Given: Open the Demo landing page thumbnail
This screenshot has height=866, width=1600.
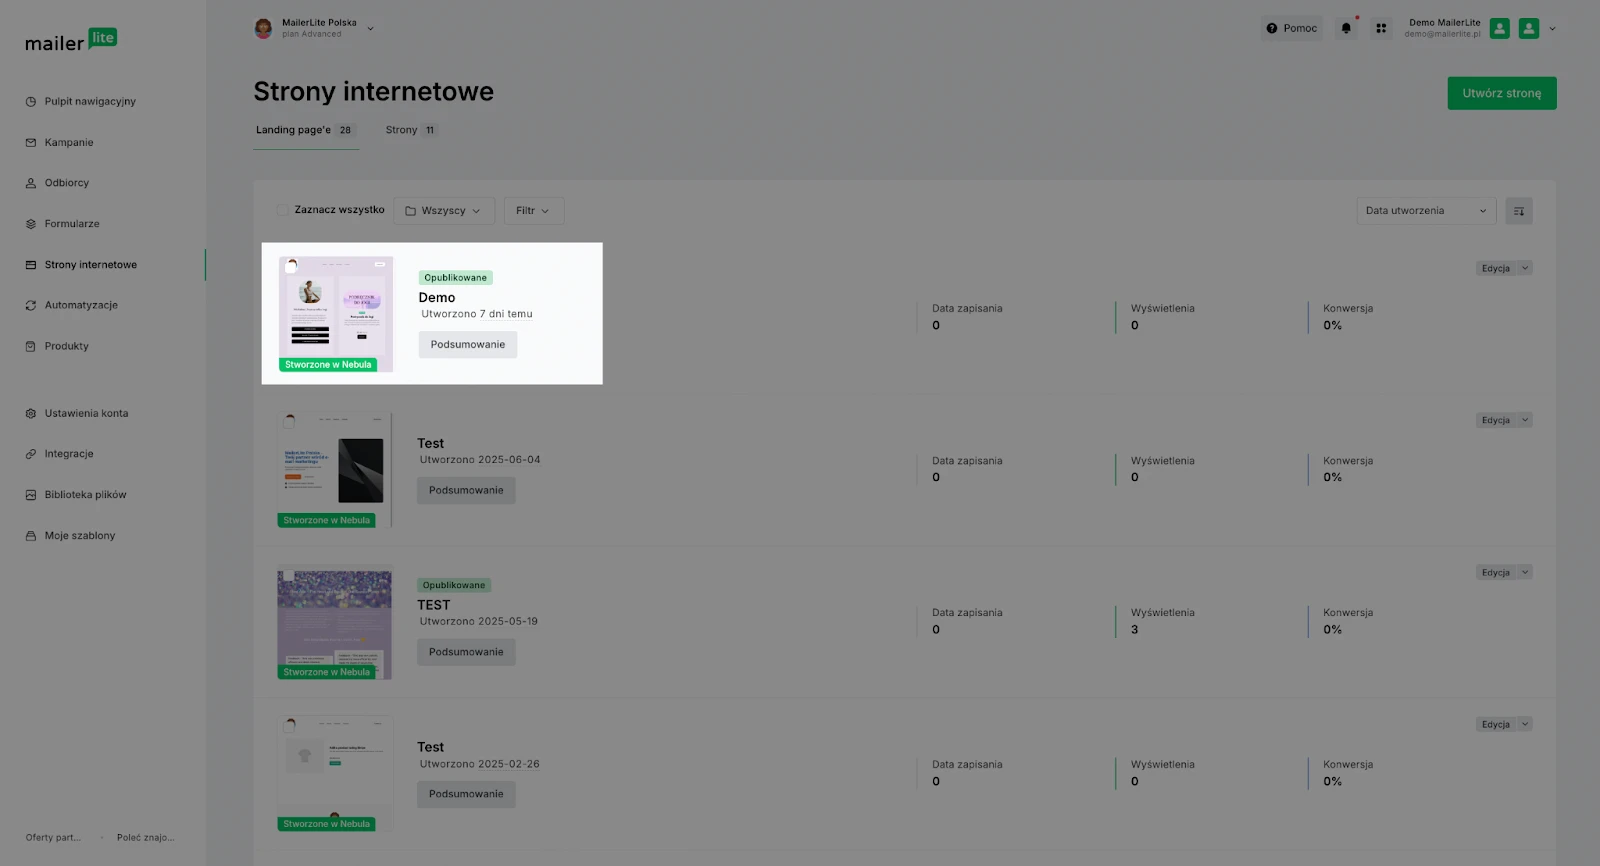Looking at the screenshot, I should click(336, 314).
